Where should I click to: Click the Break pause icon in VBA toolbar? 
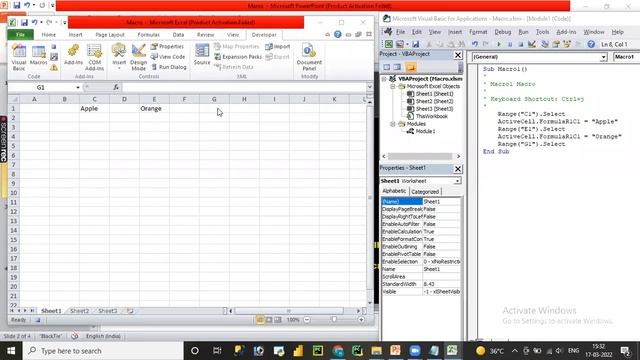509,44
